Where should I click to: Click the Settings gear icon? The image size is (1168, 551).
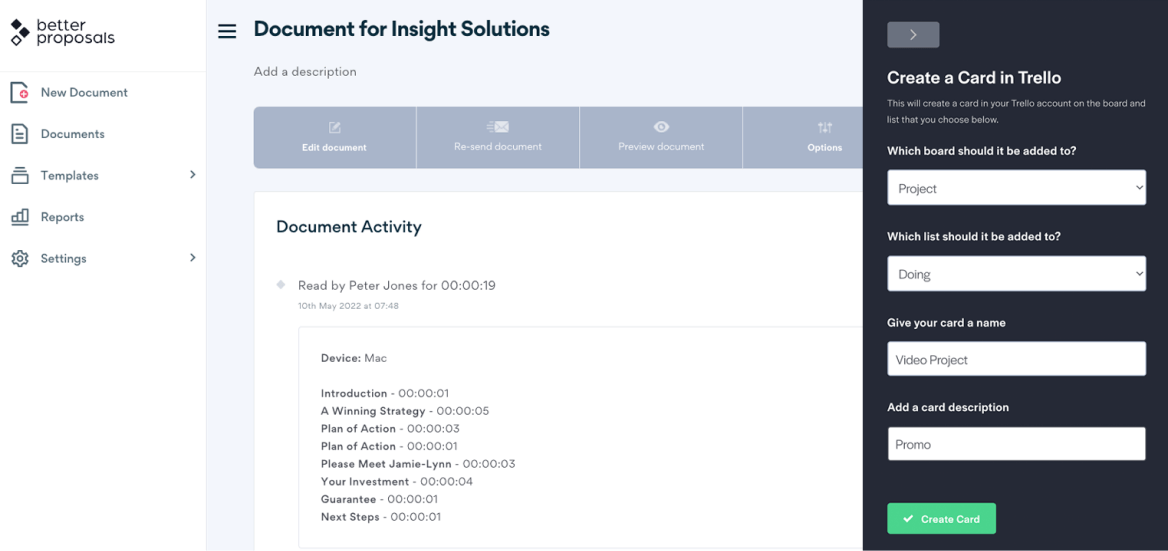coord(20,259)
